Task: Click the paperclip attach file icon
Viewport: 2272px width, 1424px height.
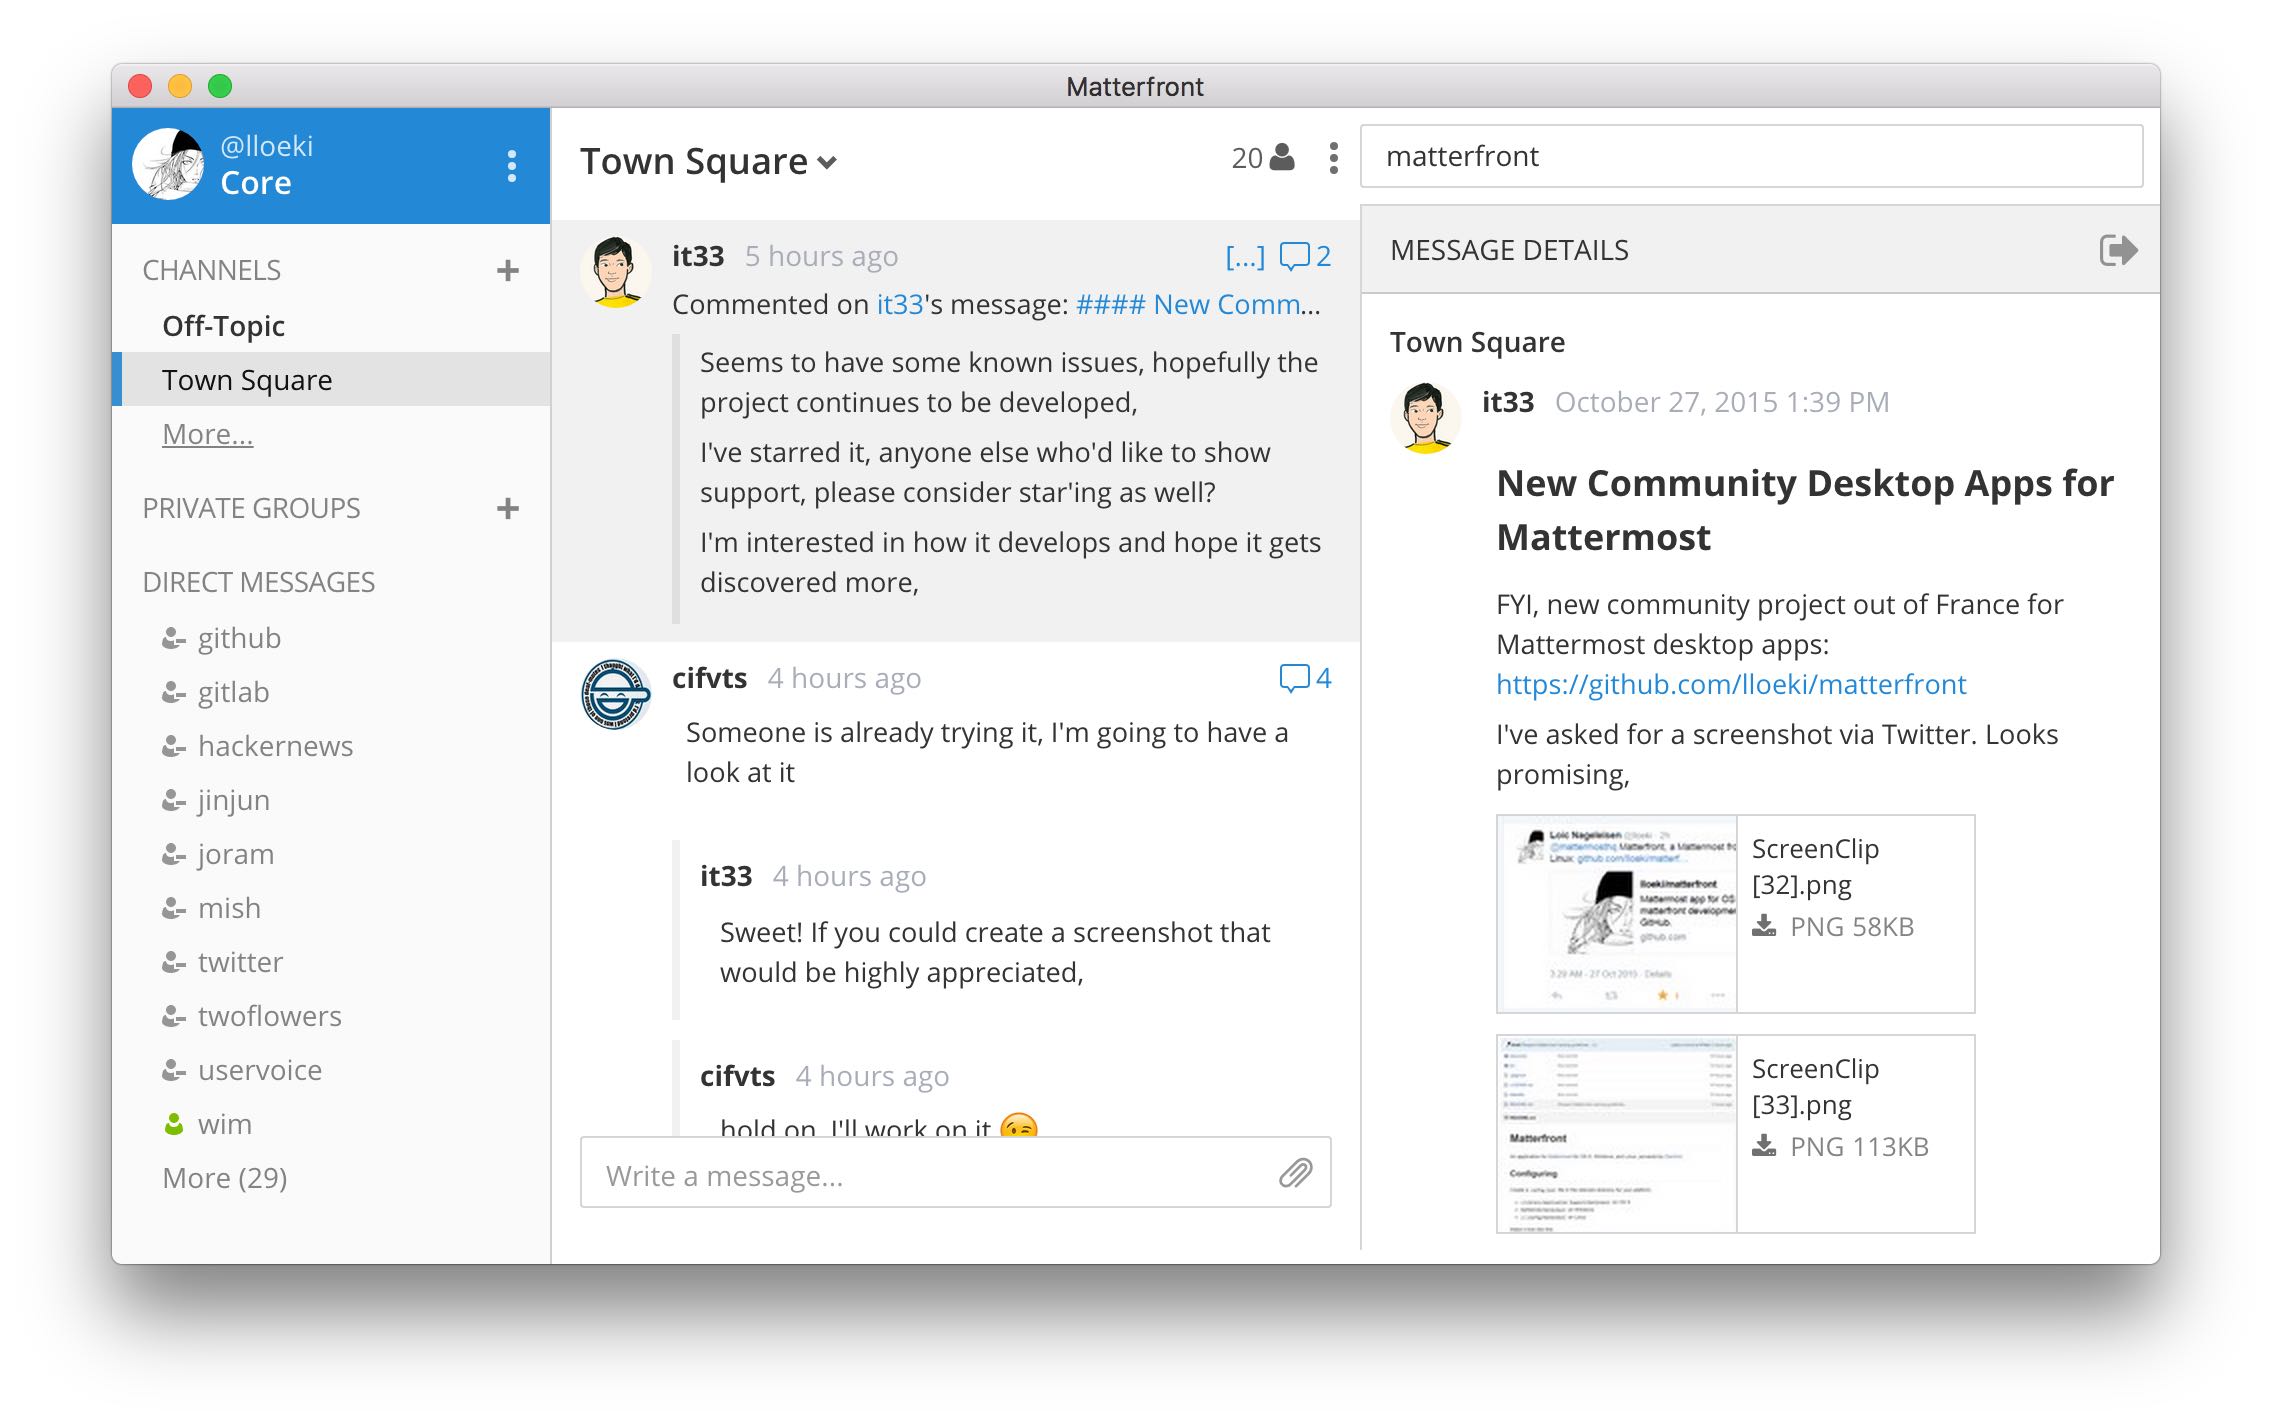Action: [x=1295, y=1173]
